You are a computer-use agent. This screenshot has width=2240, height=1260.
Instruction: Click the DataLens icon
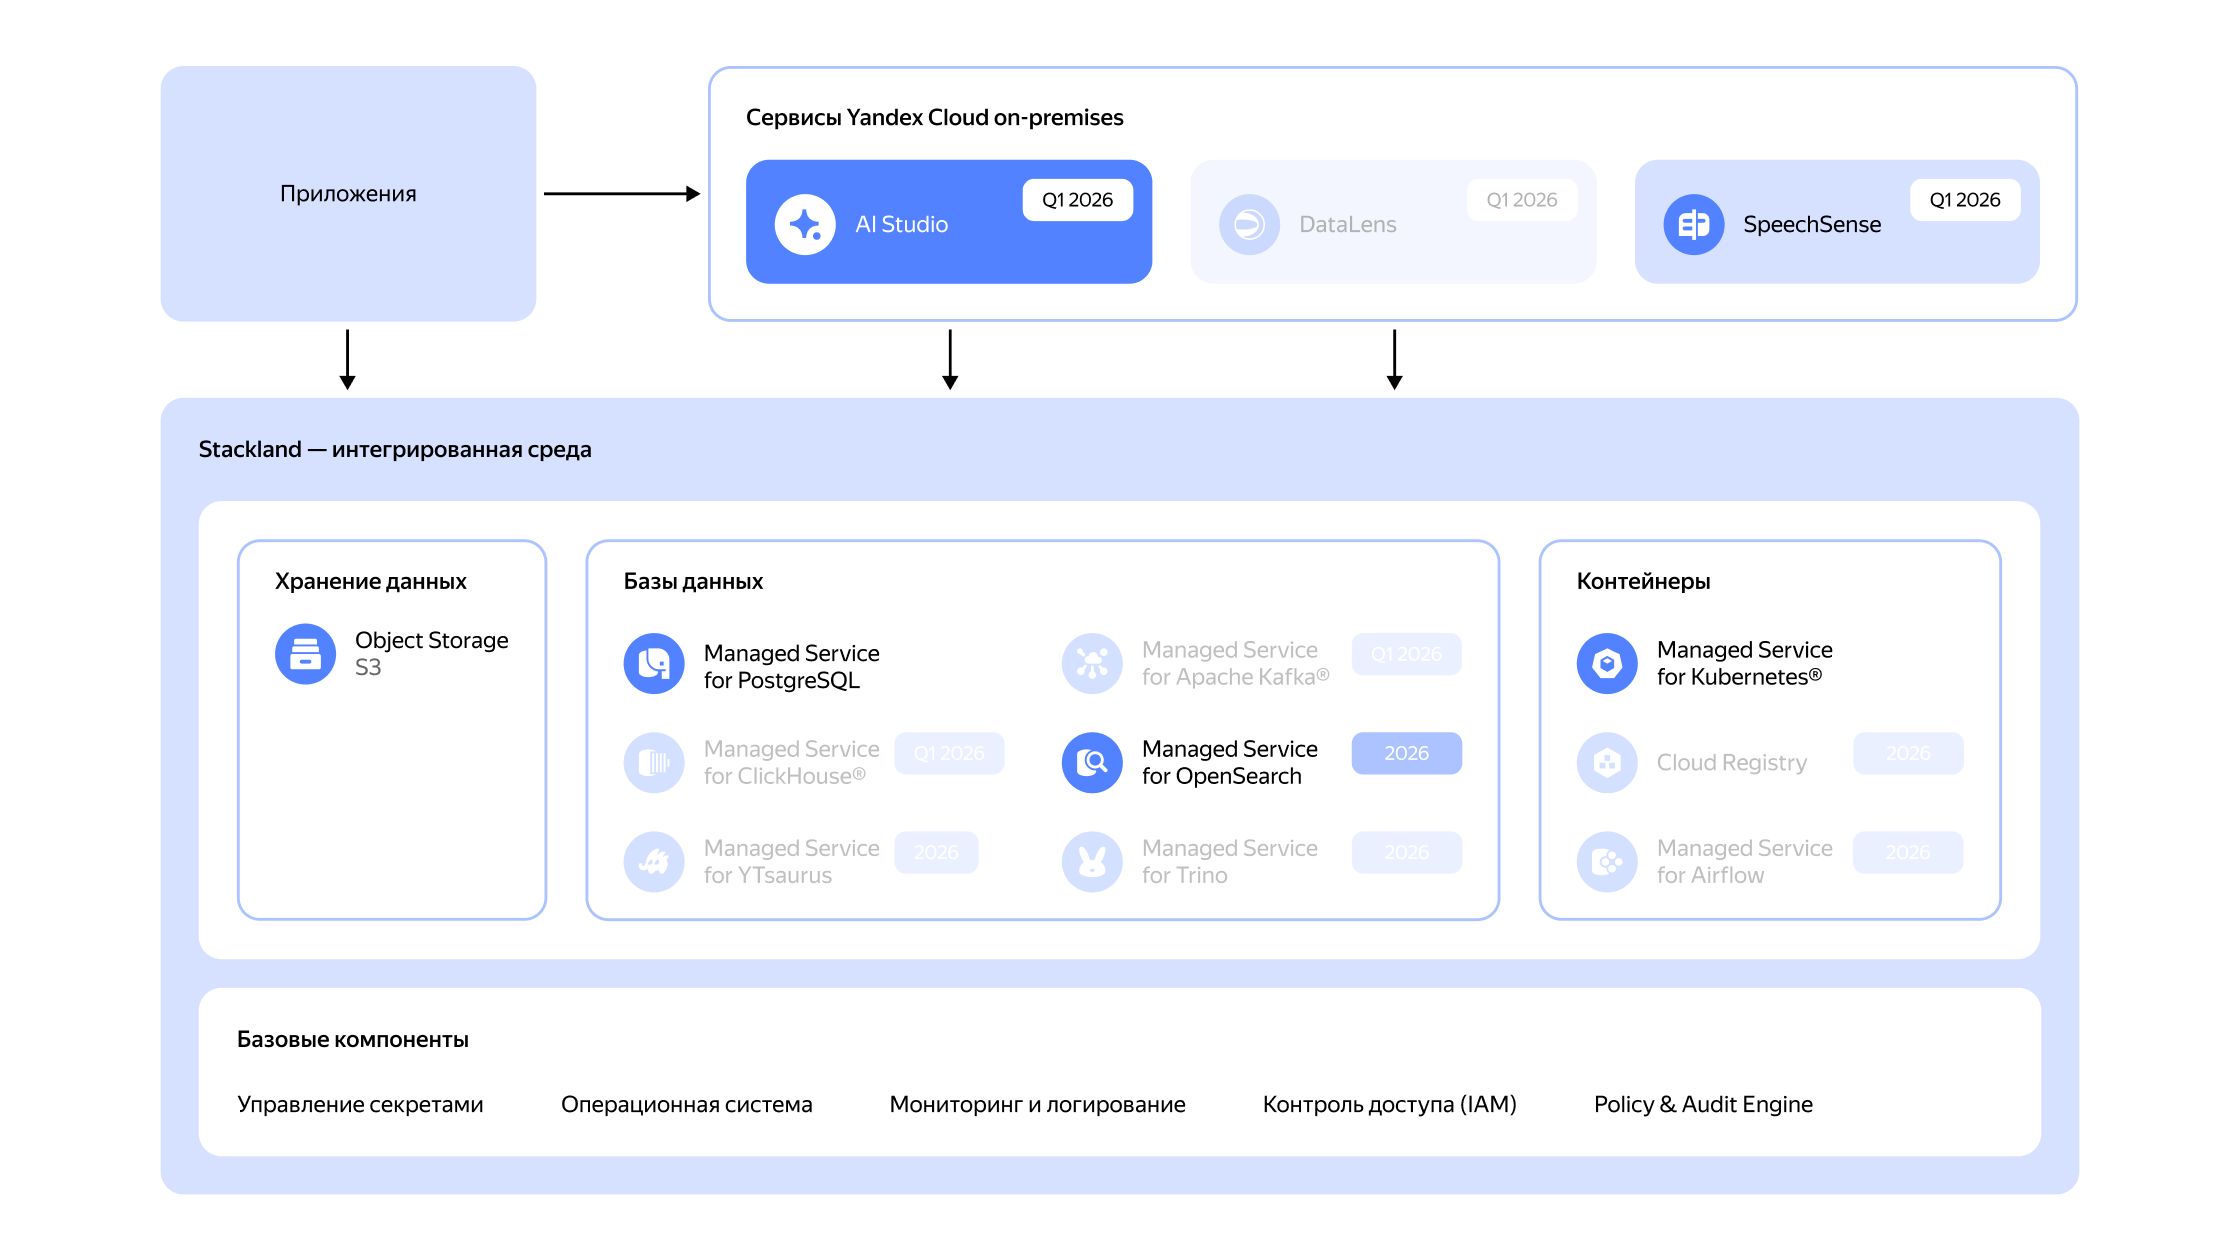(x=1249, y=225)
